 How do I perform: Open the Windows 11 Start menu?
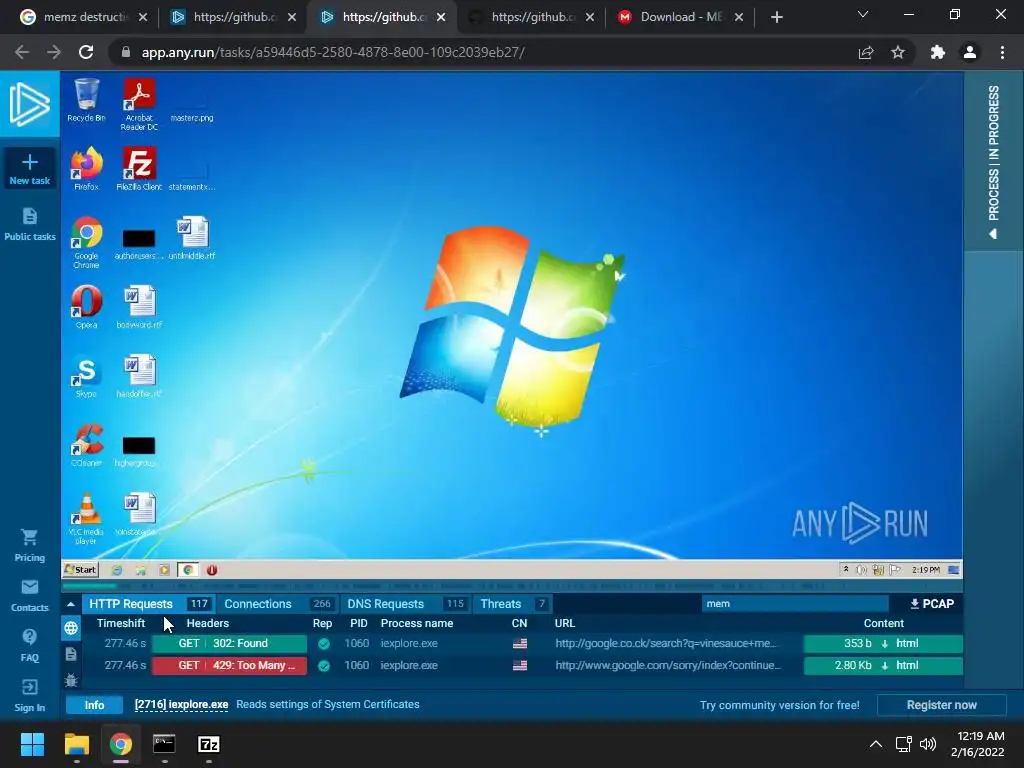[x=32, y=744]
